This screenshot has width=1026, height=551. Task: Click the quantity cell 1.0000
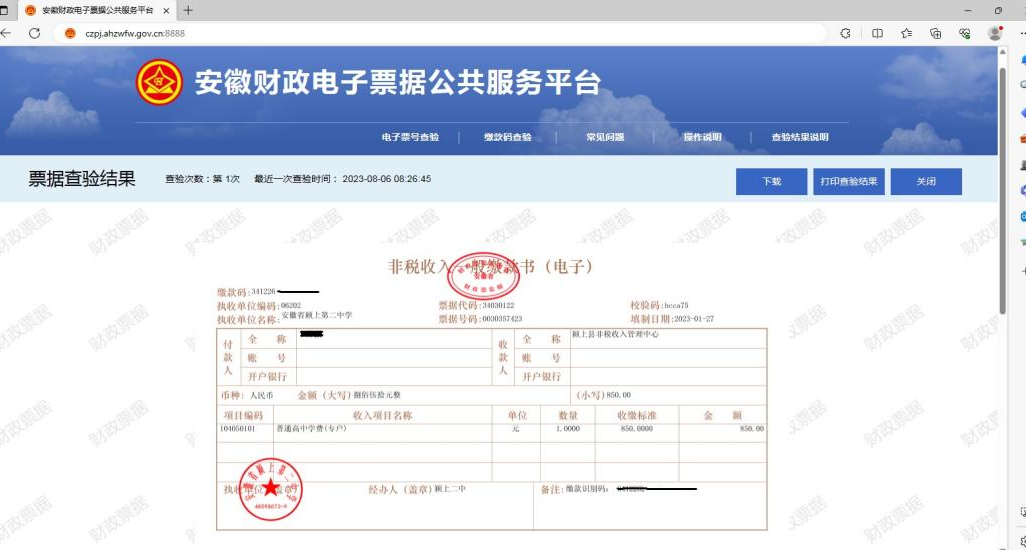pyautogui.click(x=568, y=429)
